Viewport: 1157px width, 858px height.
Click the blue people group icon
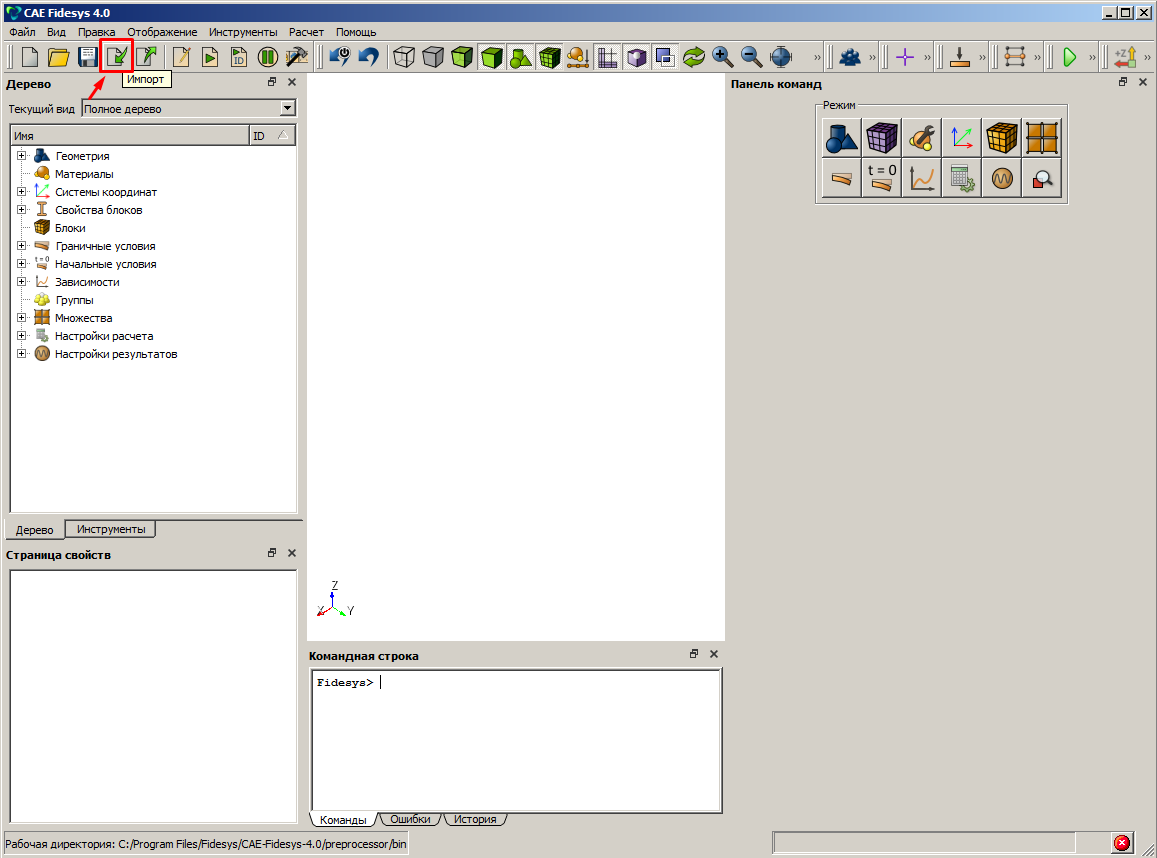point(850,57)
